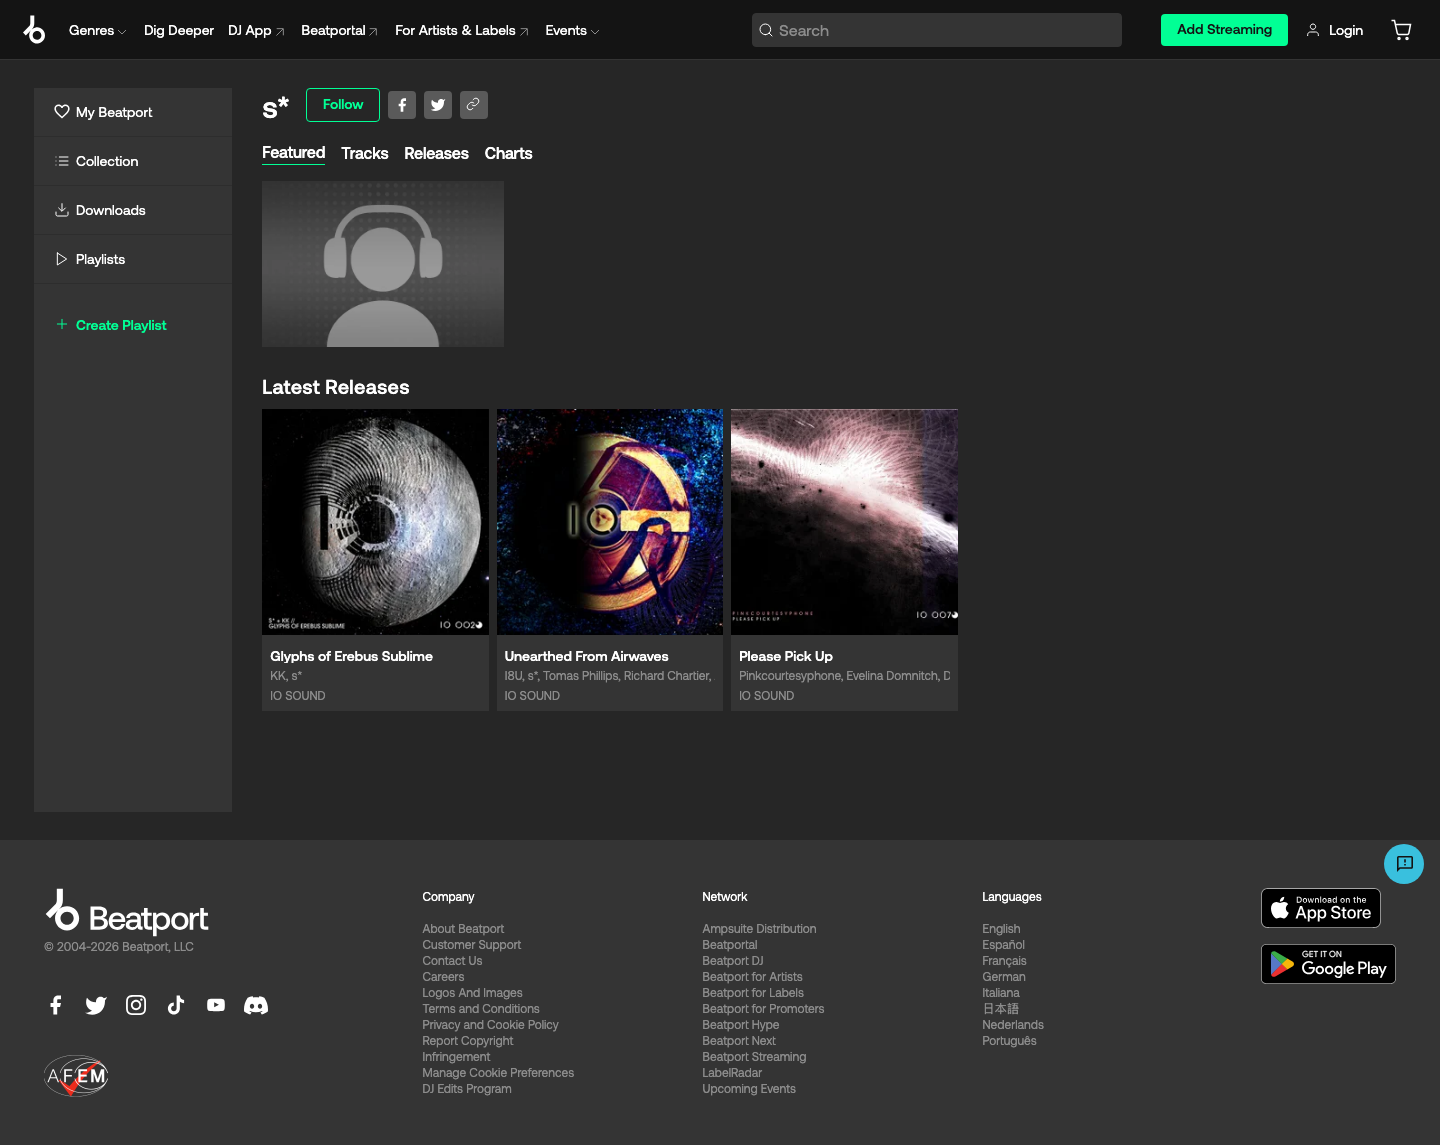Image resolution: width=1440 pixels, height=1145 pixels.
Task: Expand the Events dropdown menu
Action: [x=572, y=31]
